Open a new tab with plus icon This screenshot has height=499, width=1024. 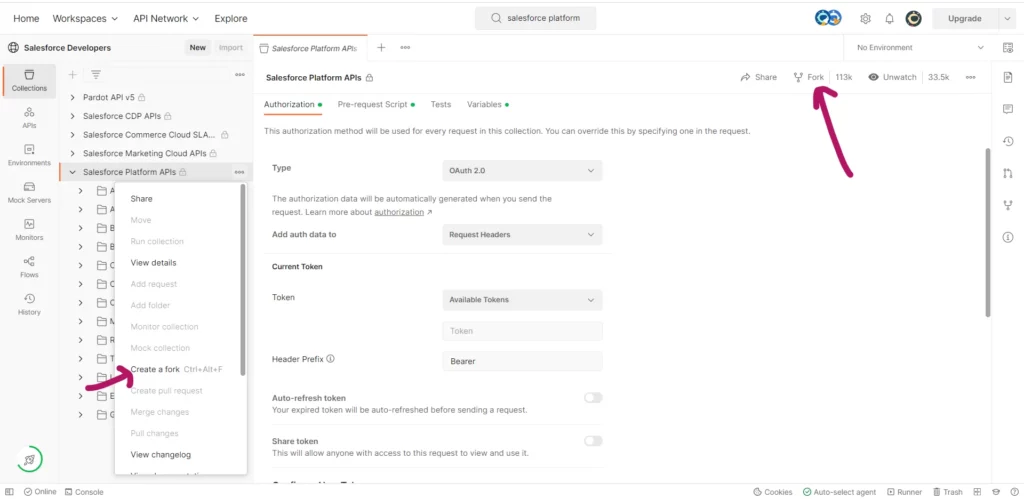[x=381, y=47]
